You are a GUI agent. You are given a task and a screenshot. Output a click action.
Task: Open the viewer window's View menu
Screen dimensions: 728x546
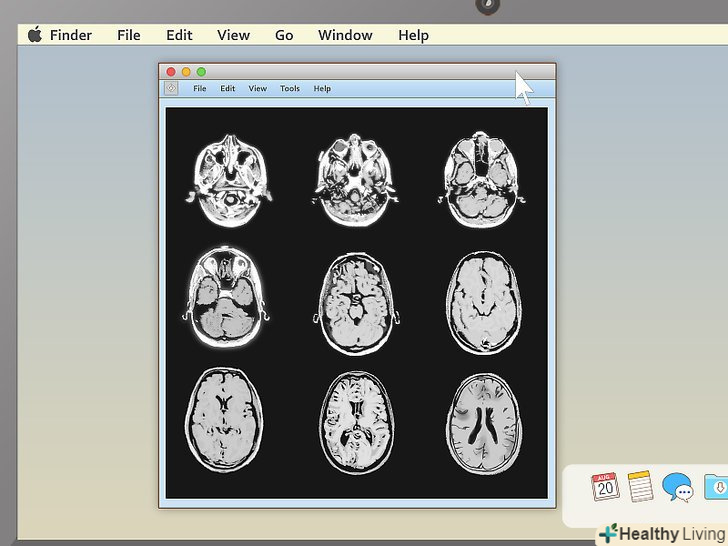point(258,89)
